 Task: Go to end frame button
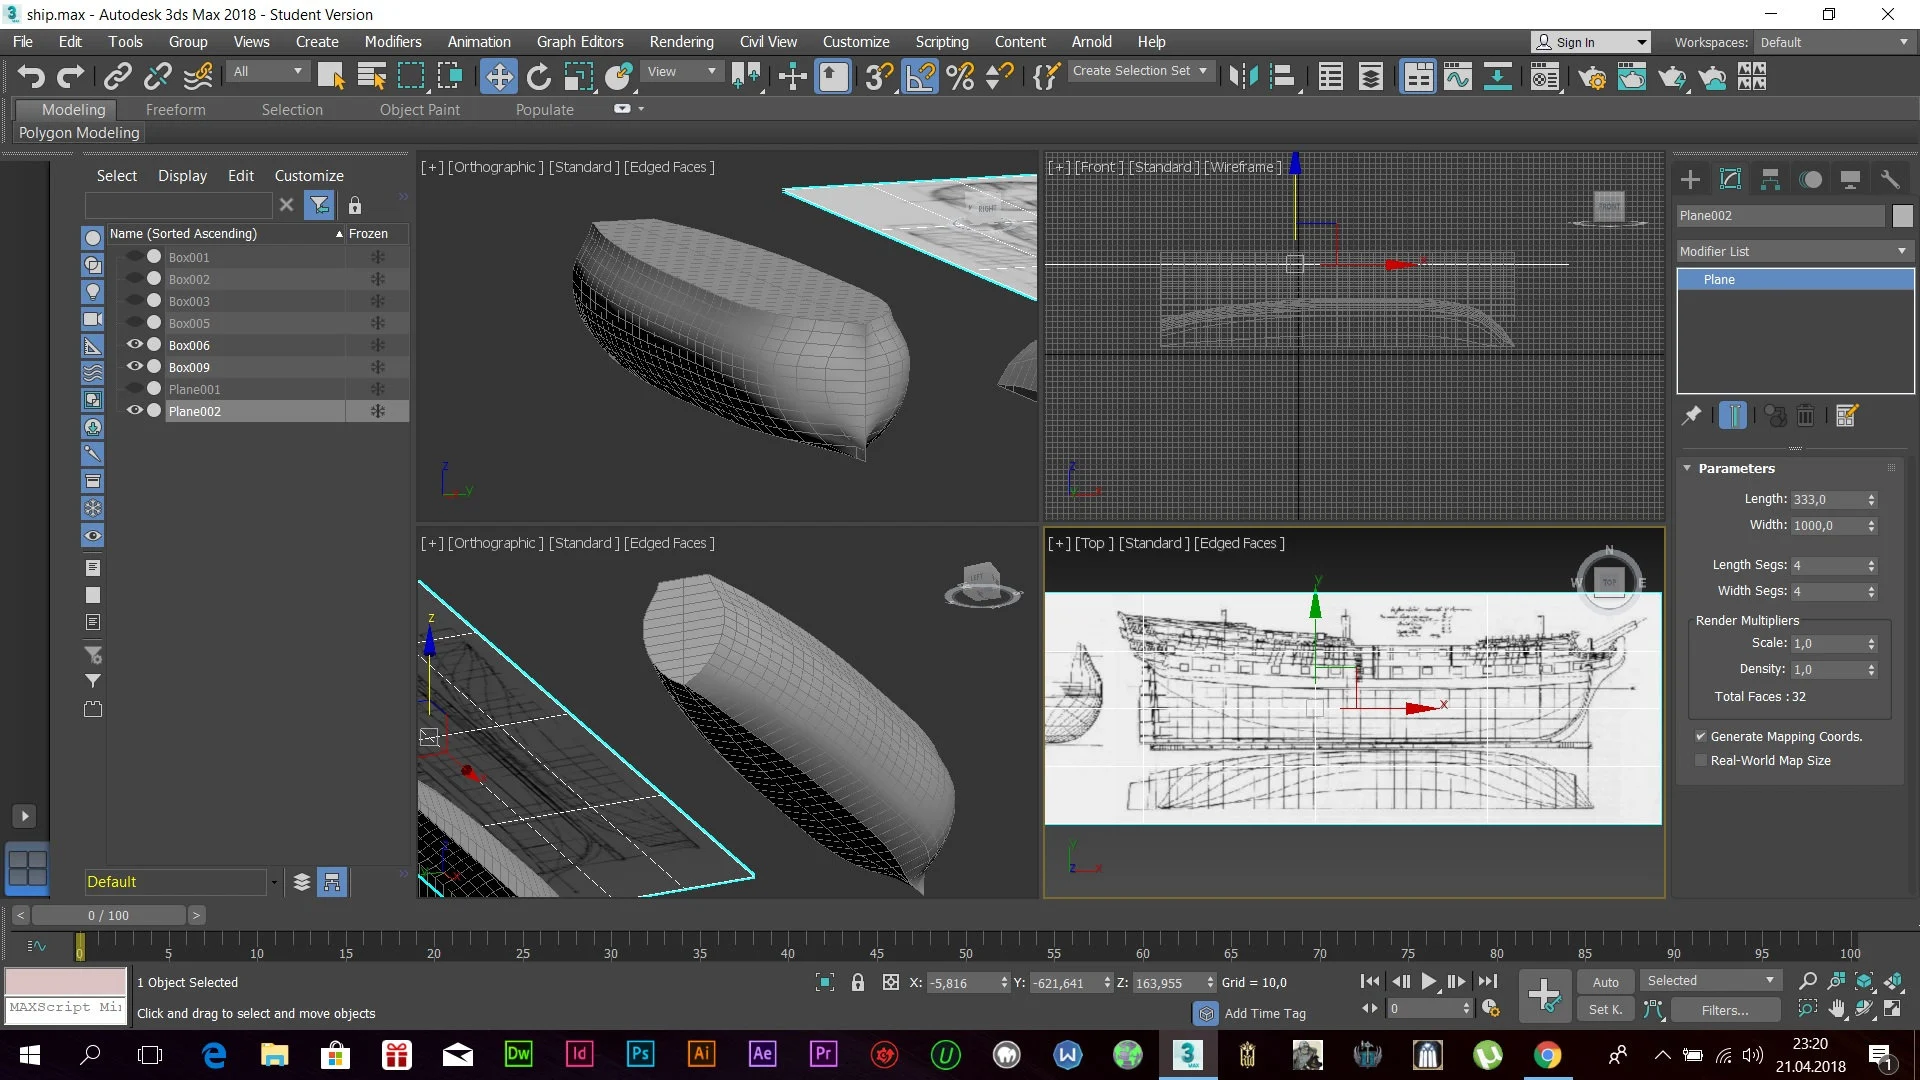click(x=1488, y=982)
